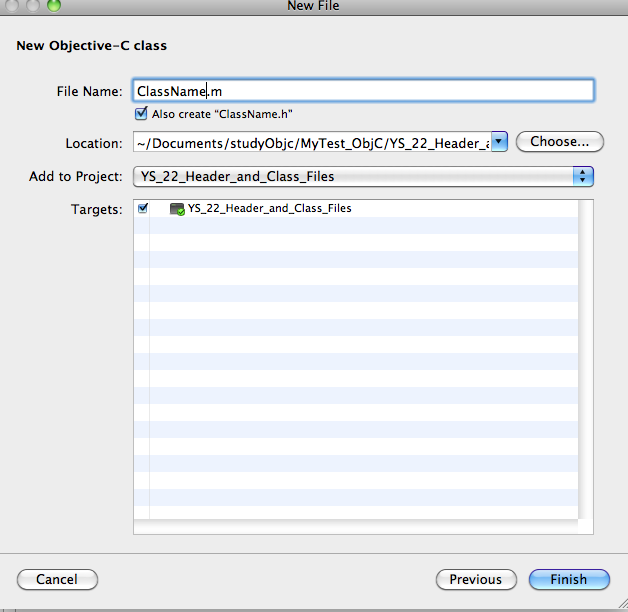The height and width of the screenshot is (612, 628).
Task: Go back with the Previous button
Action: (476, 579)
